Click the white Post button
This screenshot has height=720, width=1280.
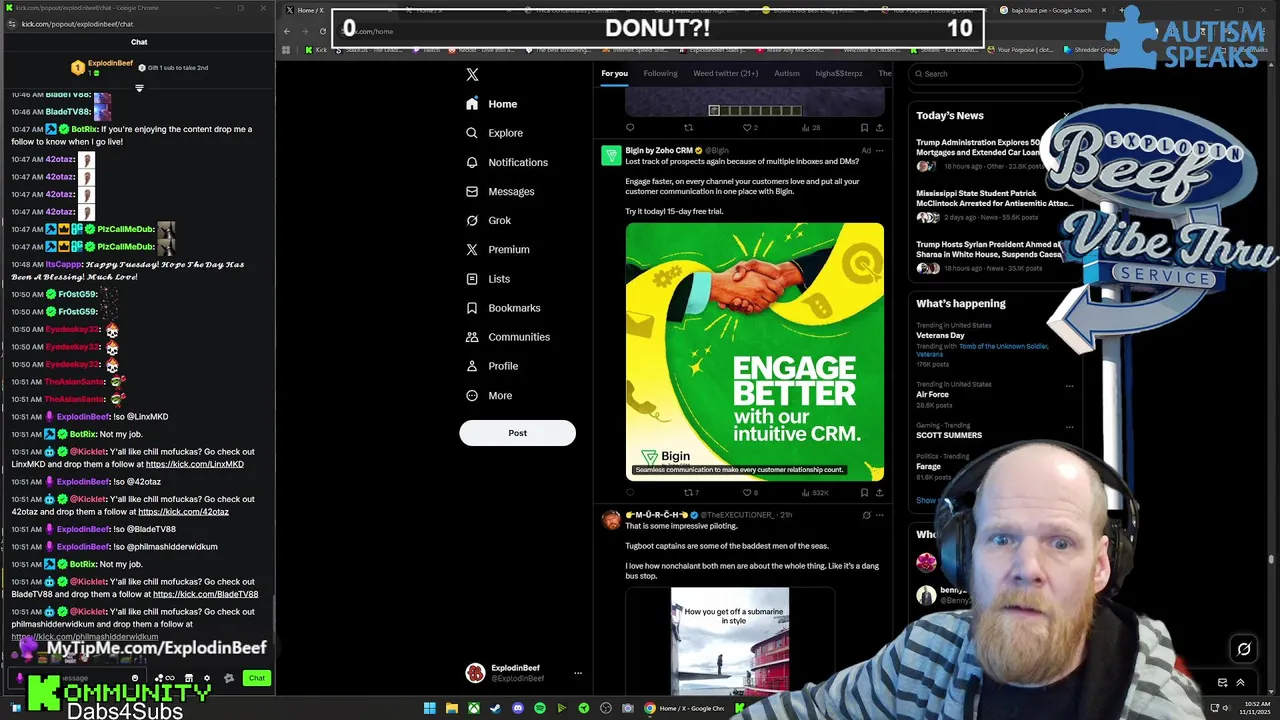pyautogui.click(x=517, y=433)
